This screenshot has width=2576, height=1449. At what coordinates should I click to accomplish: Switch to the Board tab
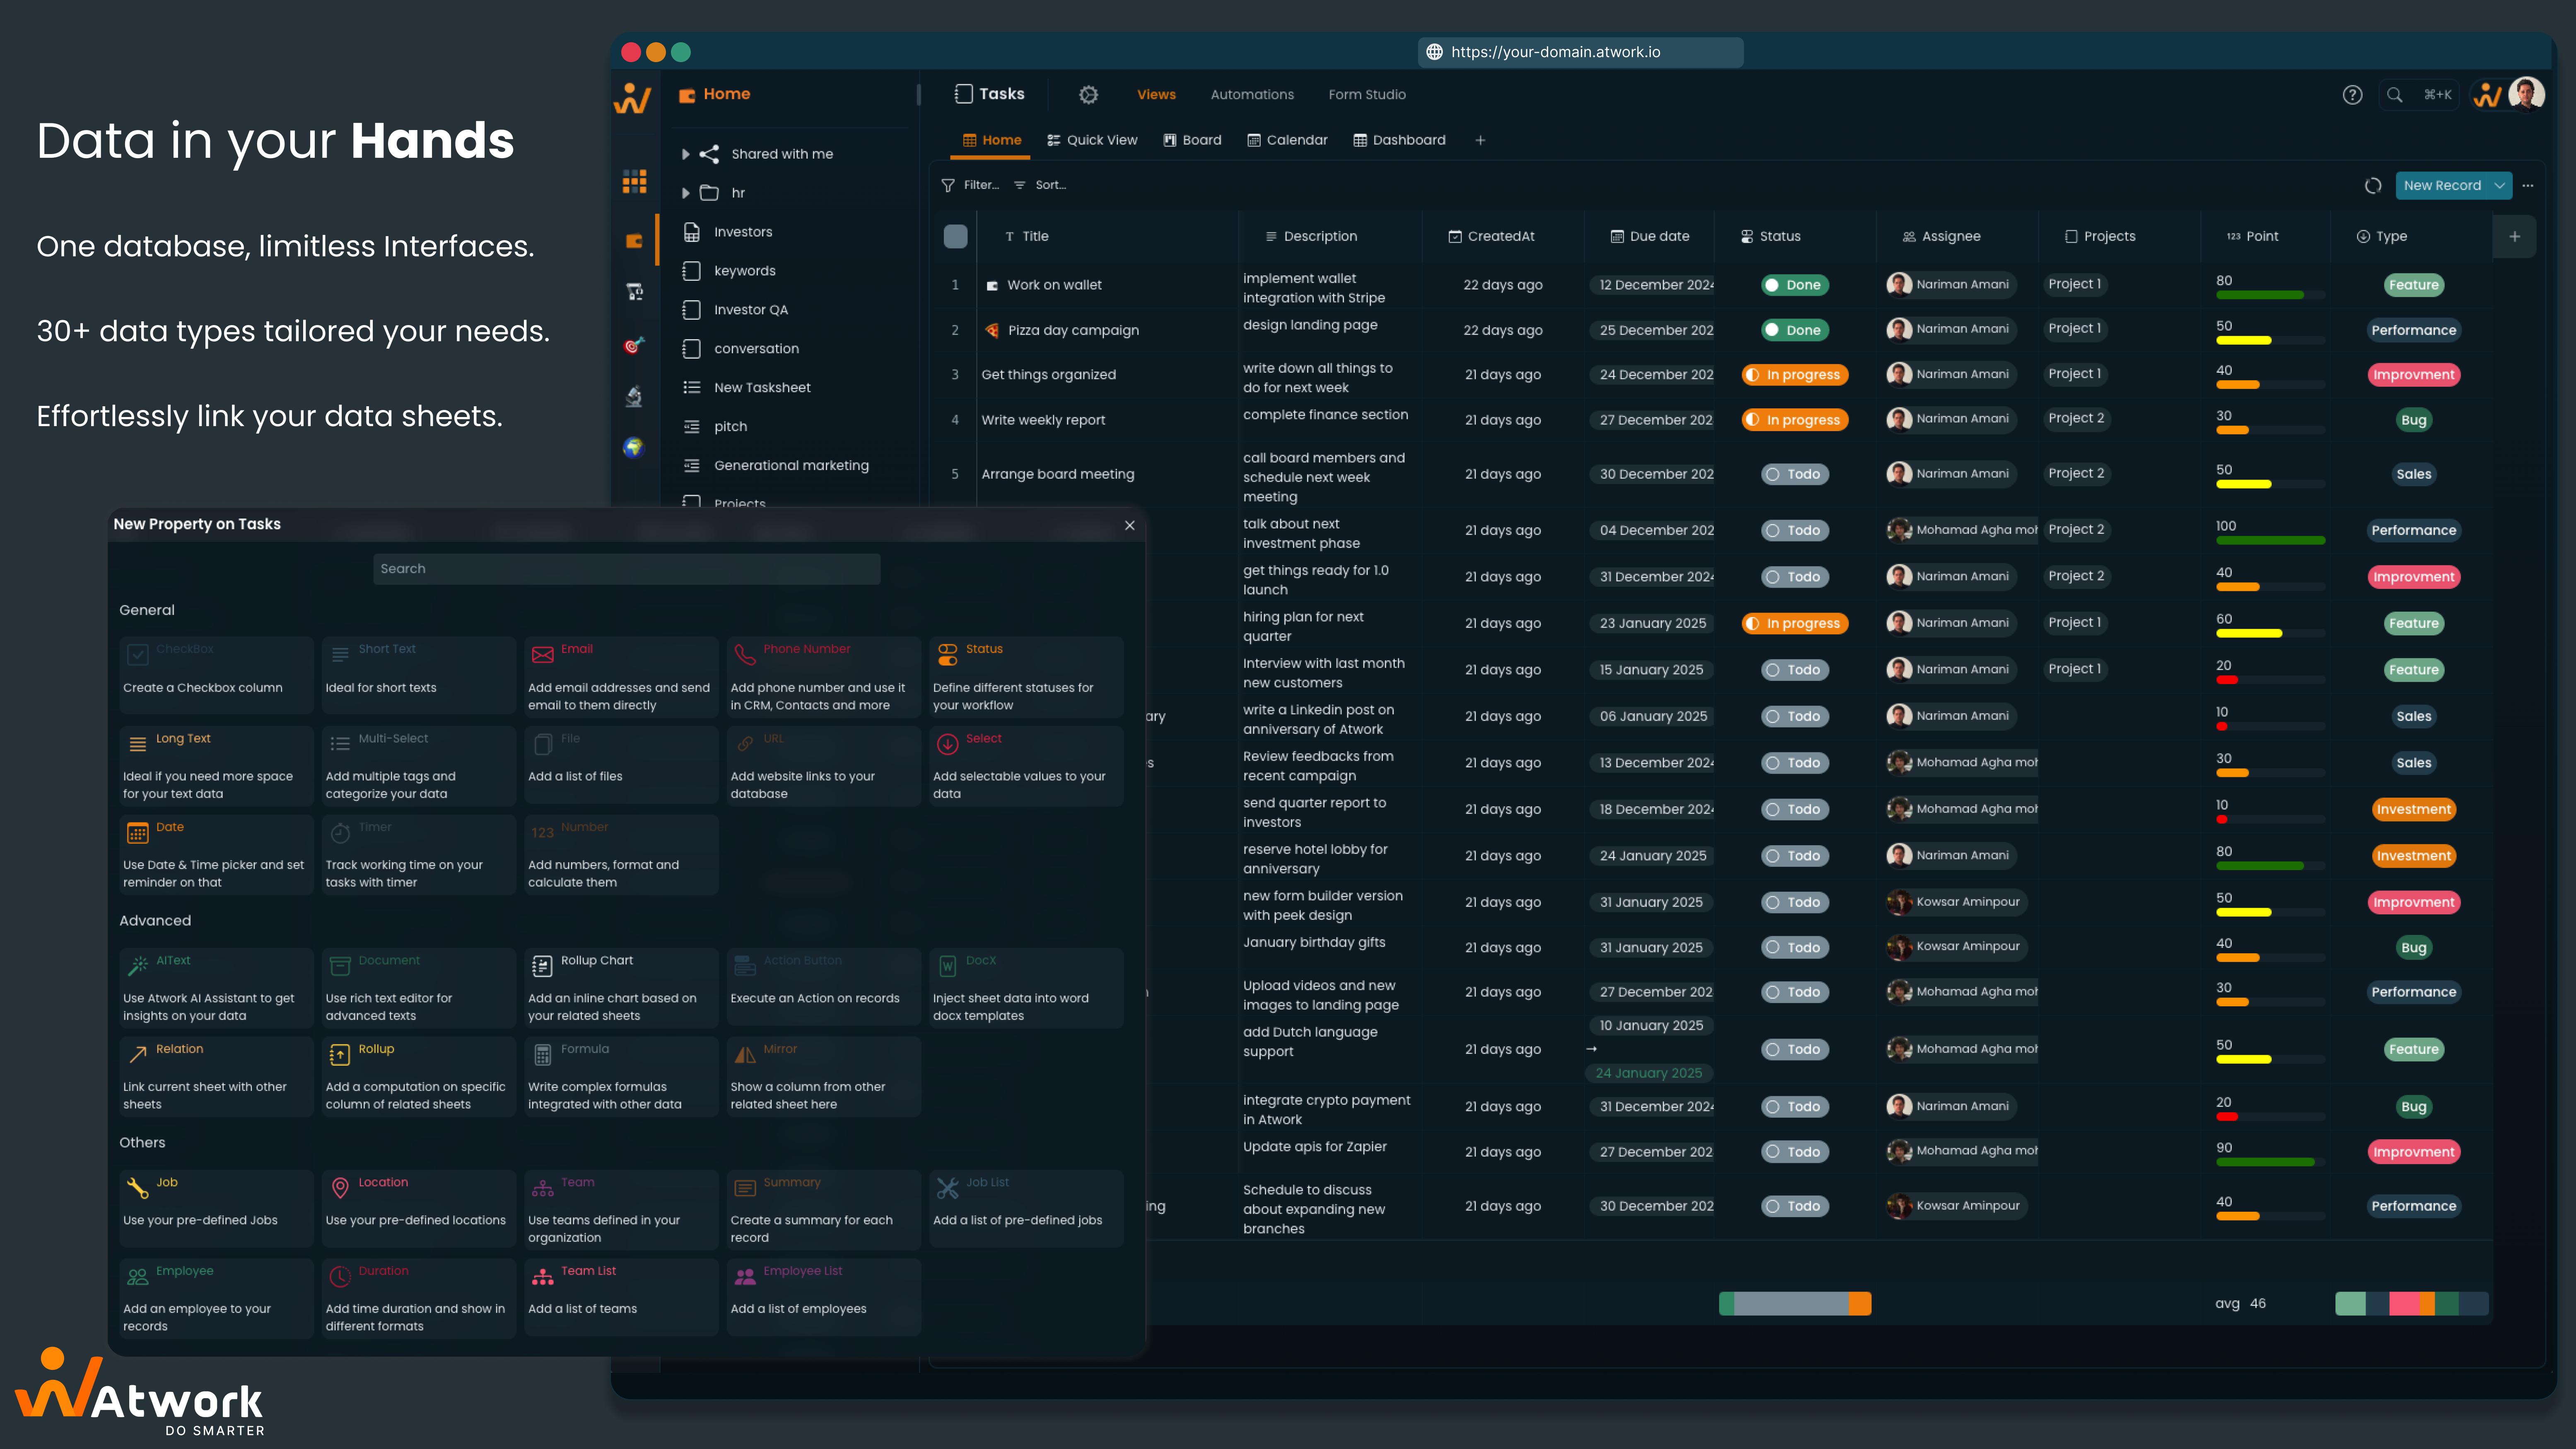[1192, 140]
